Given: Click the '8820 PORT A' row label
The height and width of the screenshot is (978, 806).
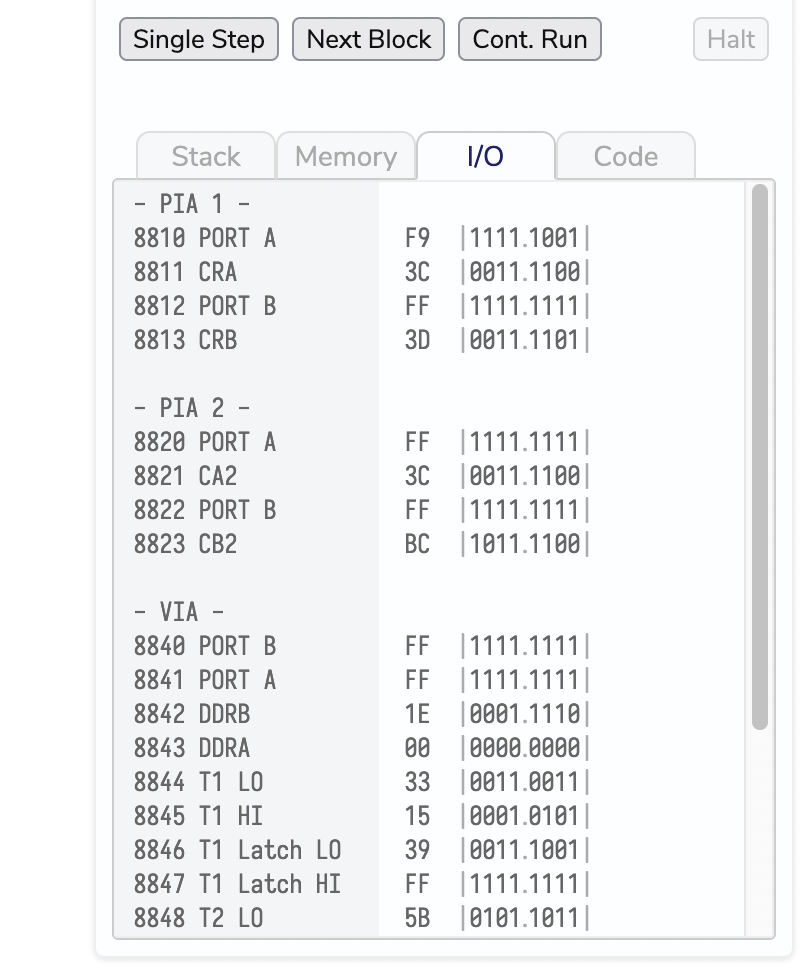Looking at the screenshot, I should tap(205, 442).
